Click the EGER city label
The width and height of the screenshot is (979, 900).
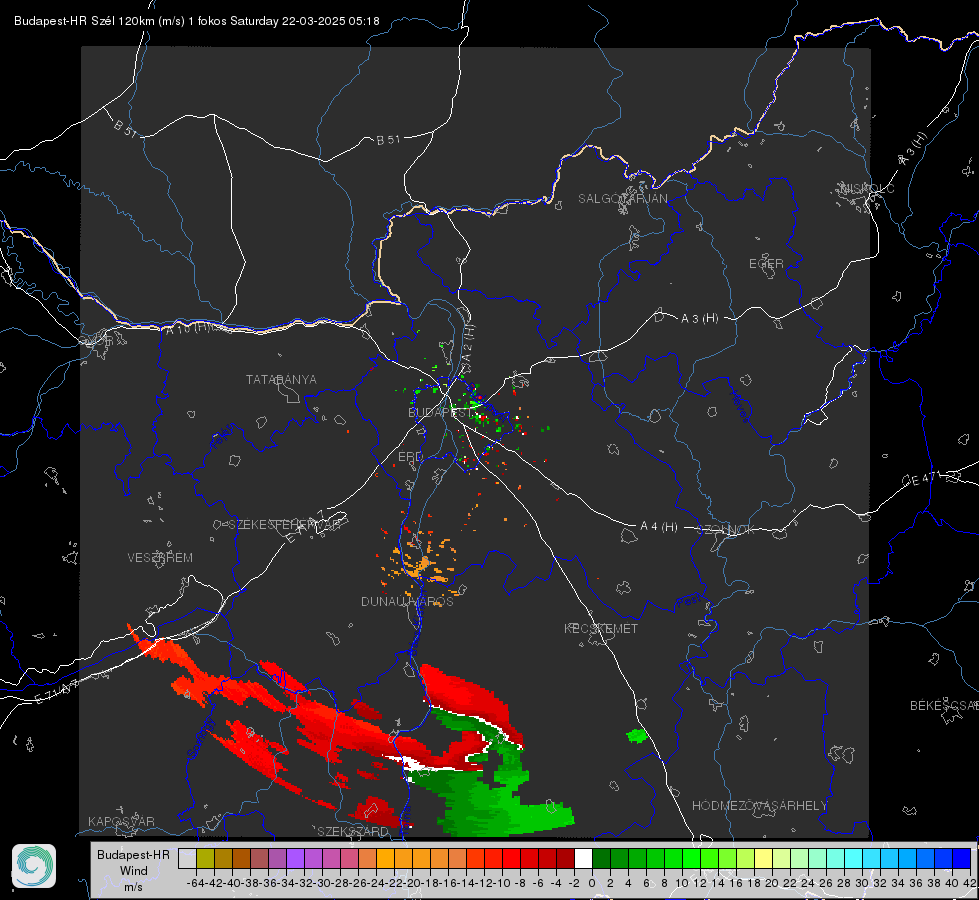[766, 264]
